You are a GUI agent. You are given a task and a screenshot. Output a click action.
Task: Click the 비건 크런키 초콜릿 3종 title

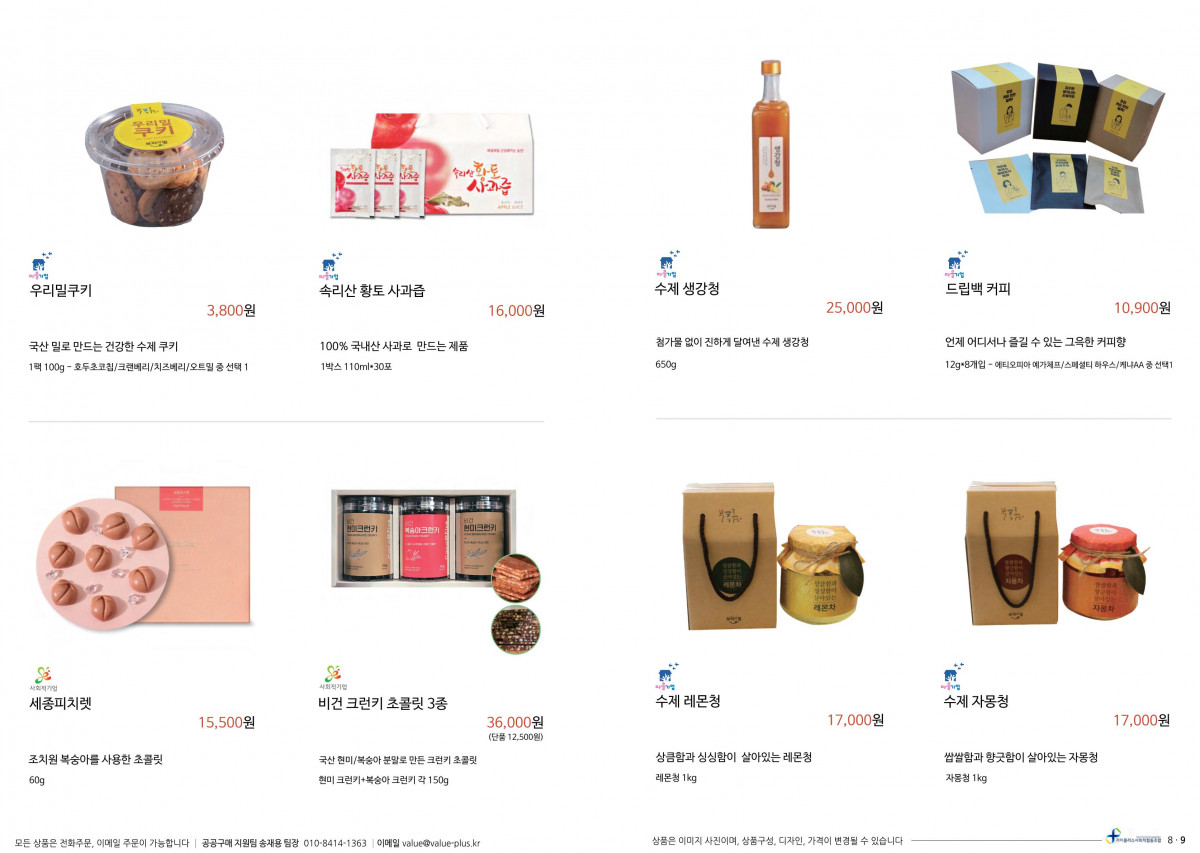[x=383, y=703]
